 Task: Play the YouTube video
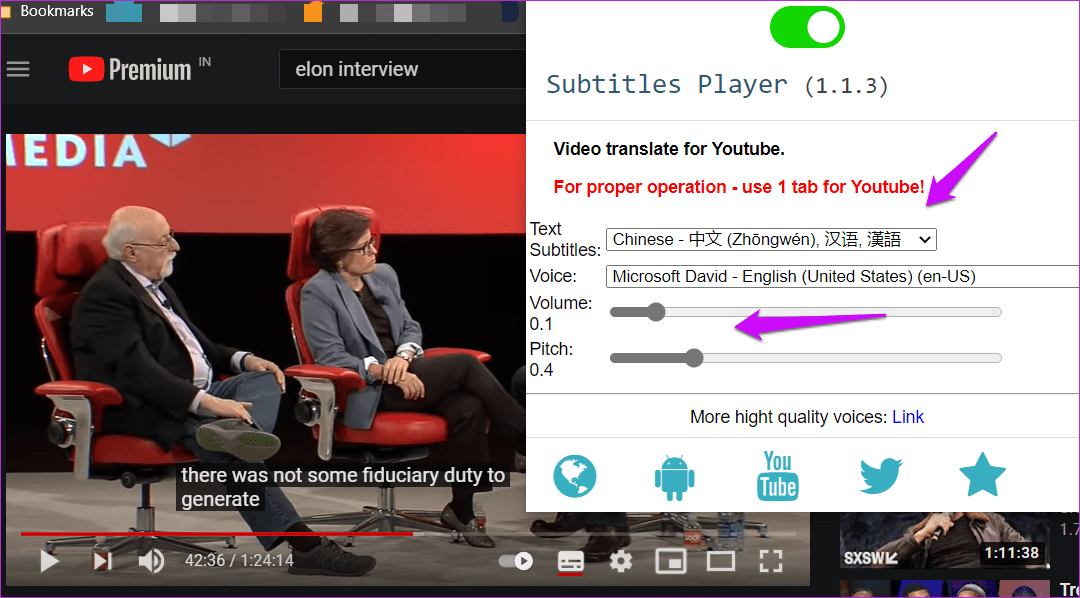coord(49,561)
